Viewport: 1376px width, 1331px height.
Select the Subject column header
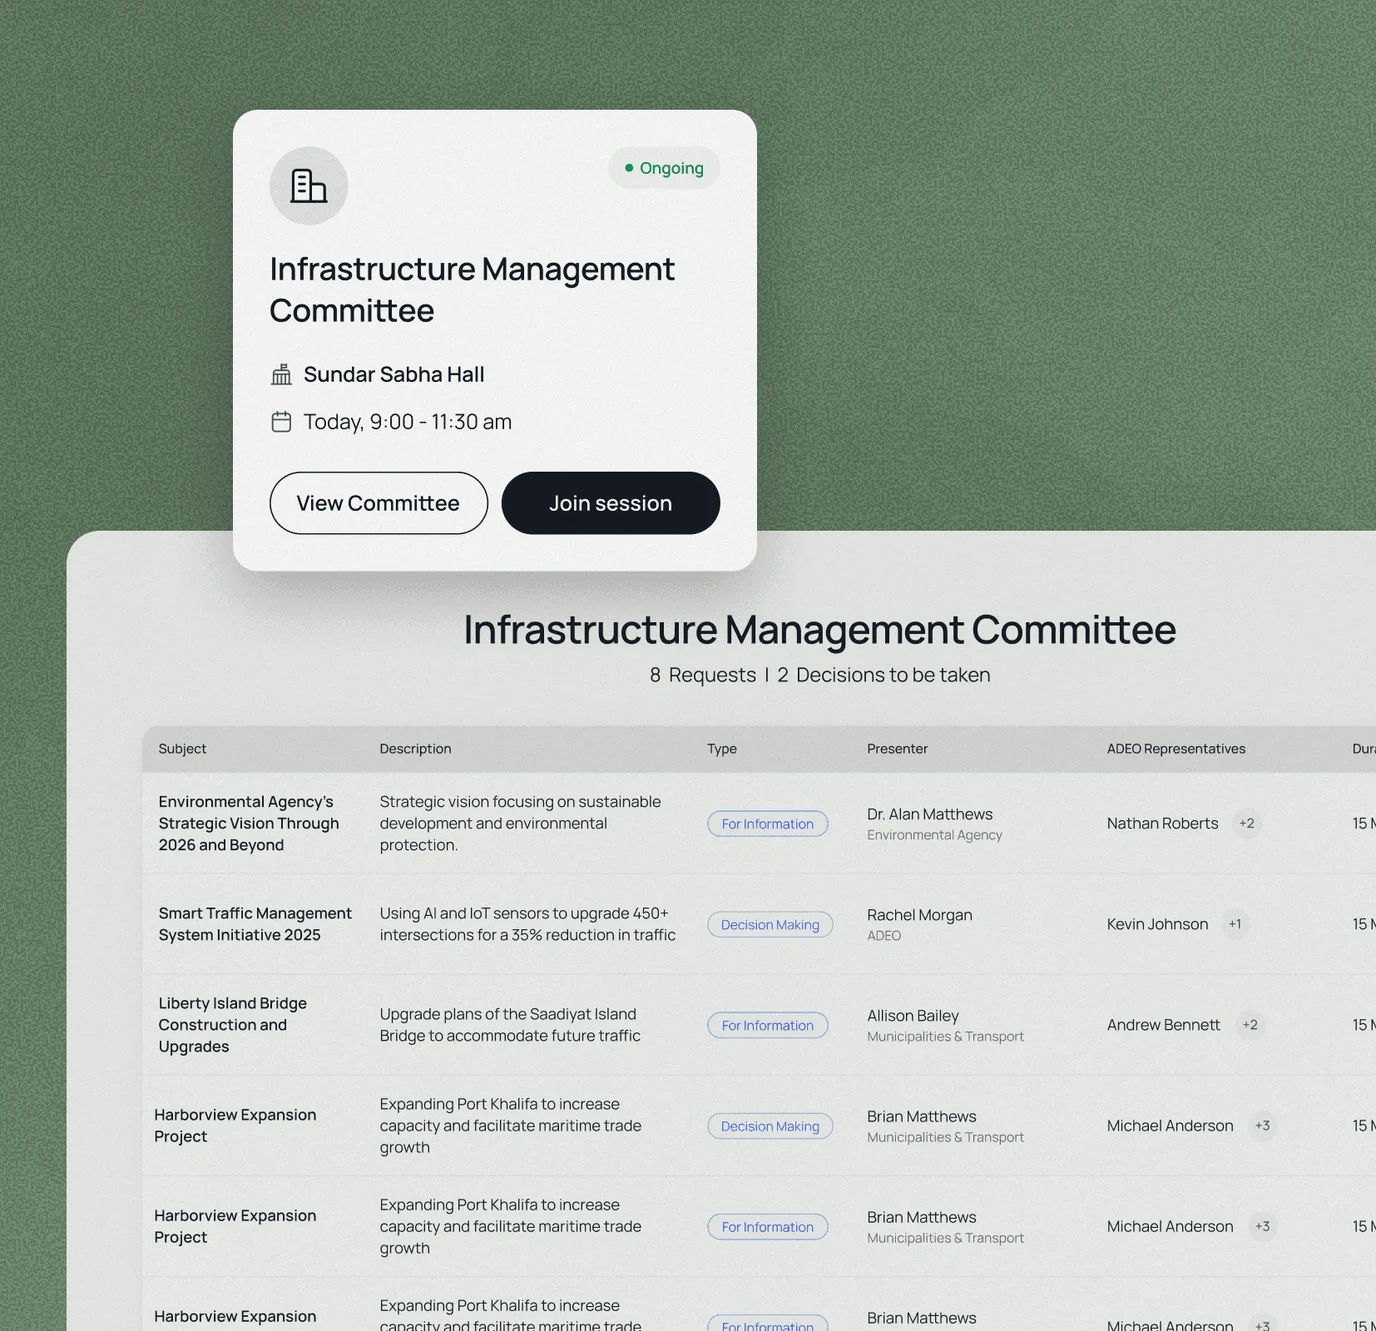point(182,749)
